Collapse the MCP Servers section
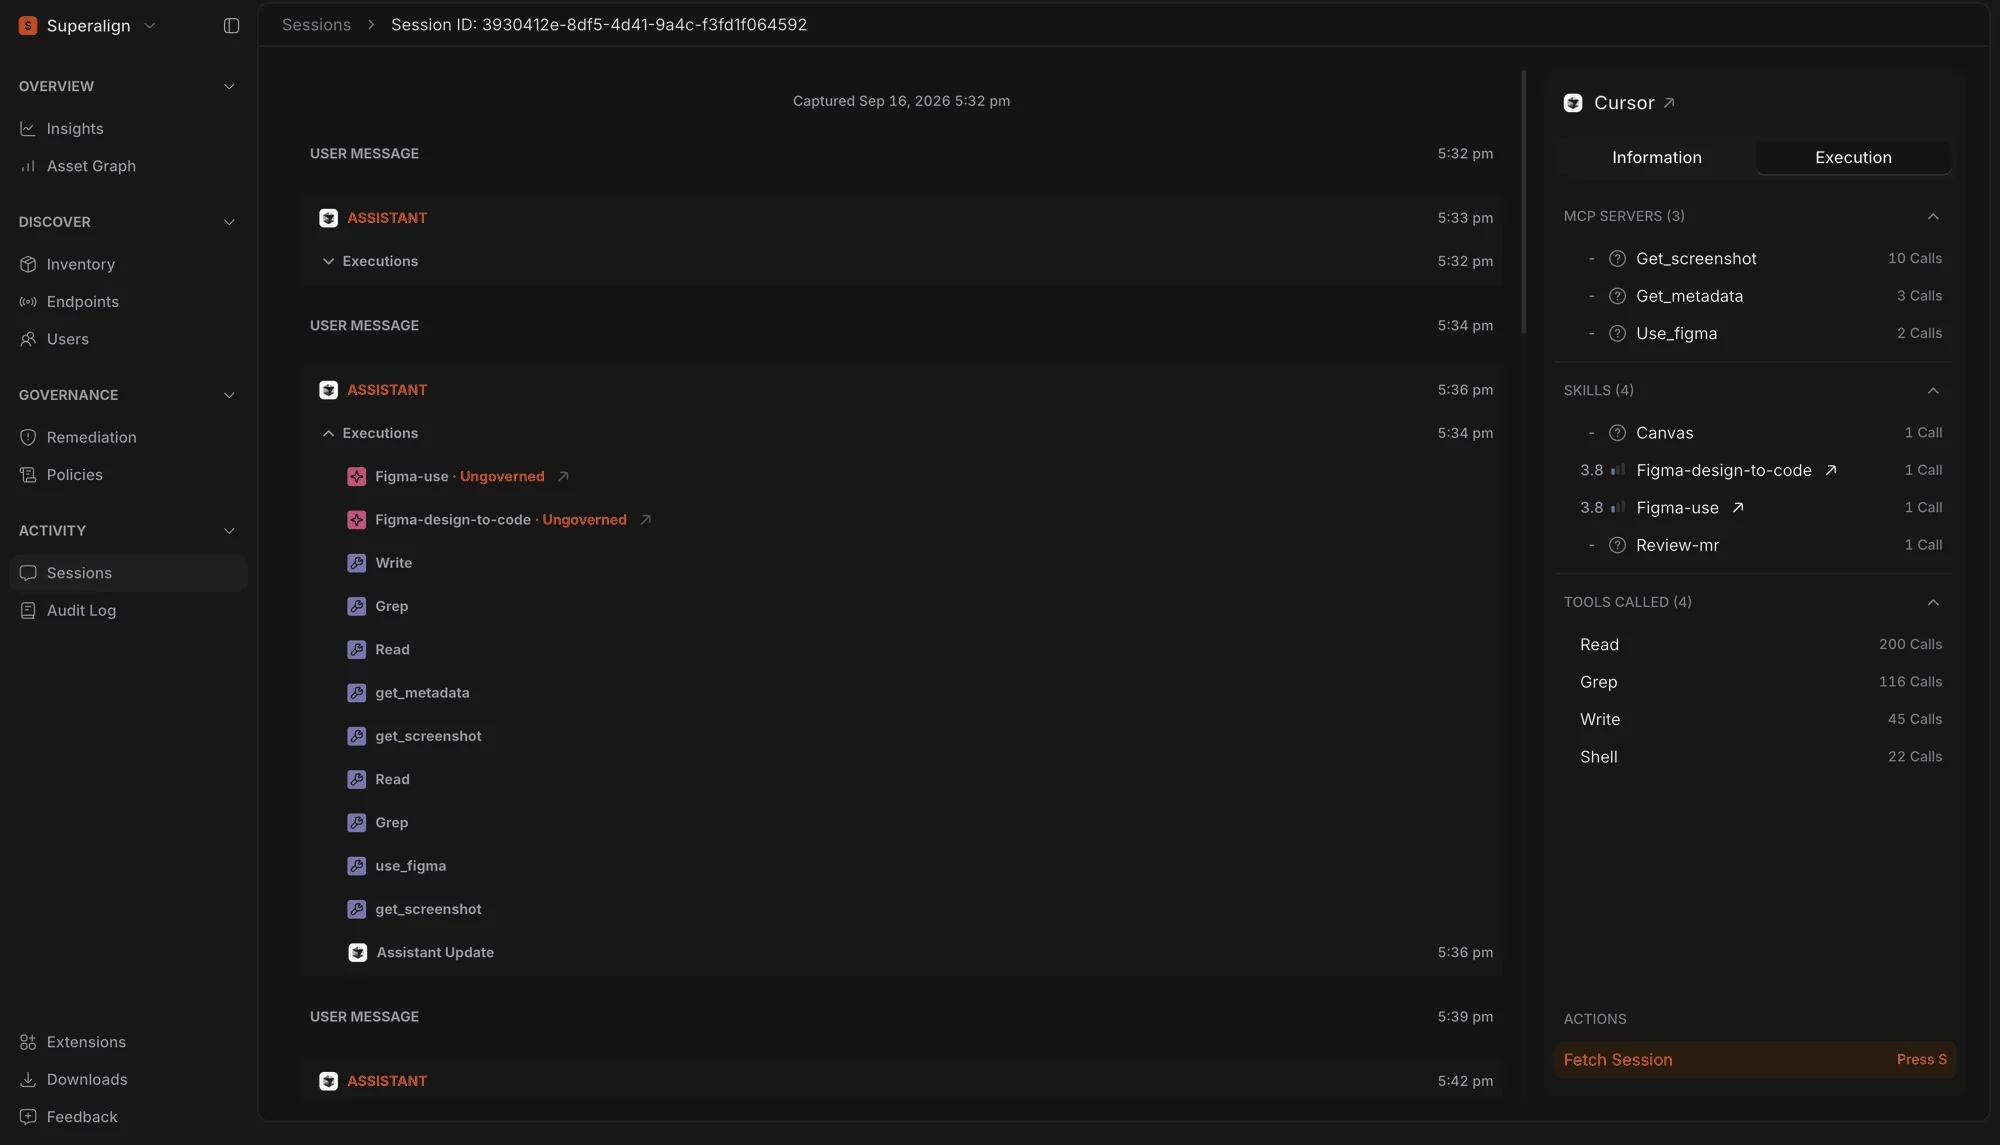 click(x=1933, y=217)
